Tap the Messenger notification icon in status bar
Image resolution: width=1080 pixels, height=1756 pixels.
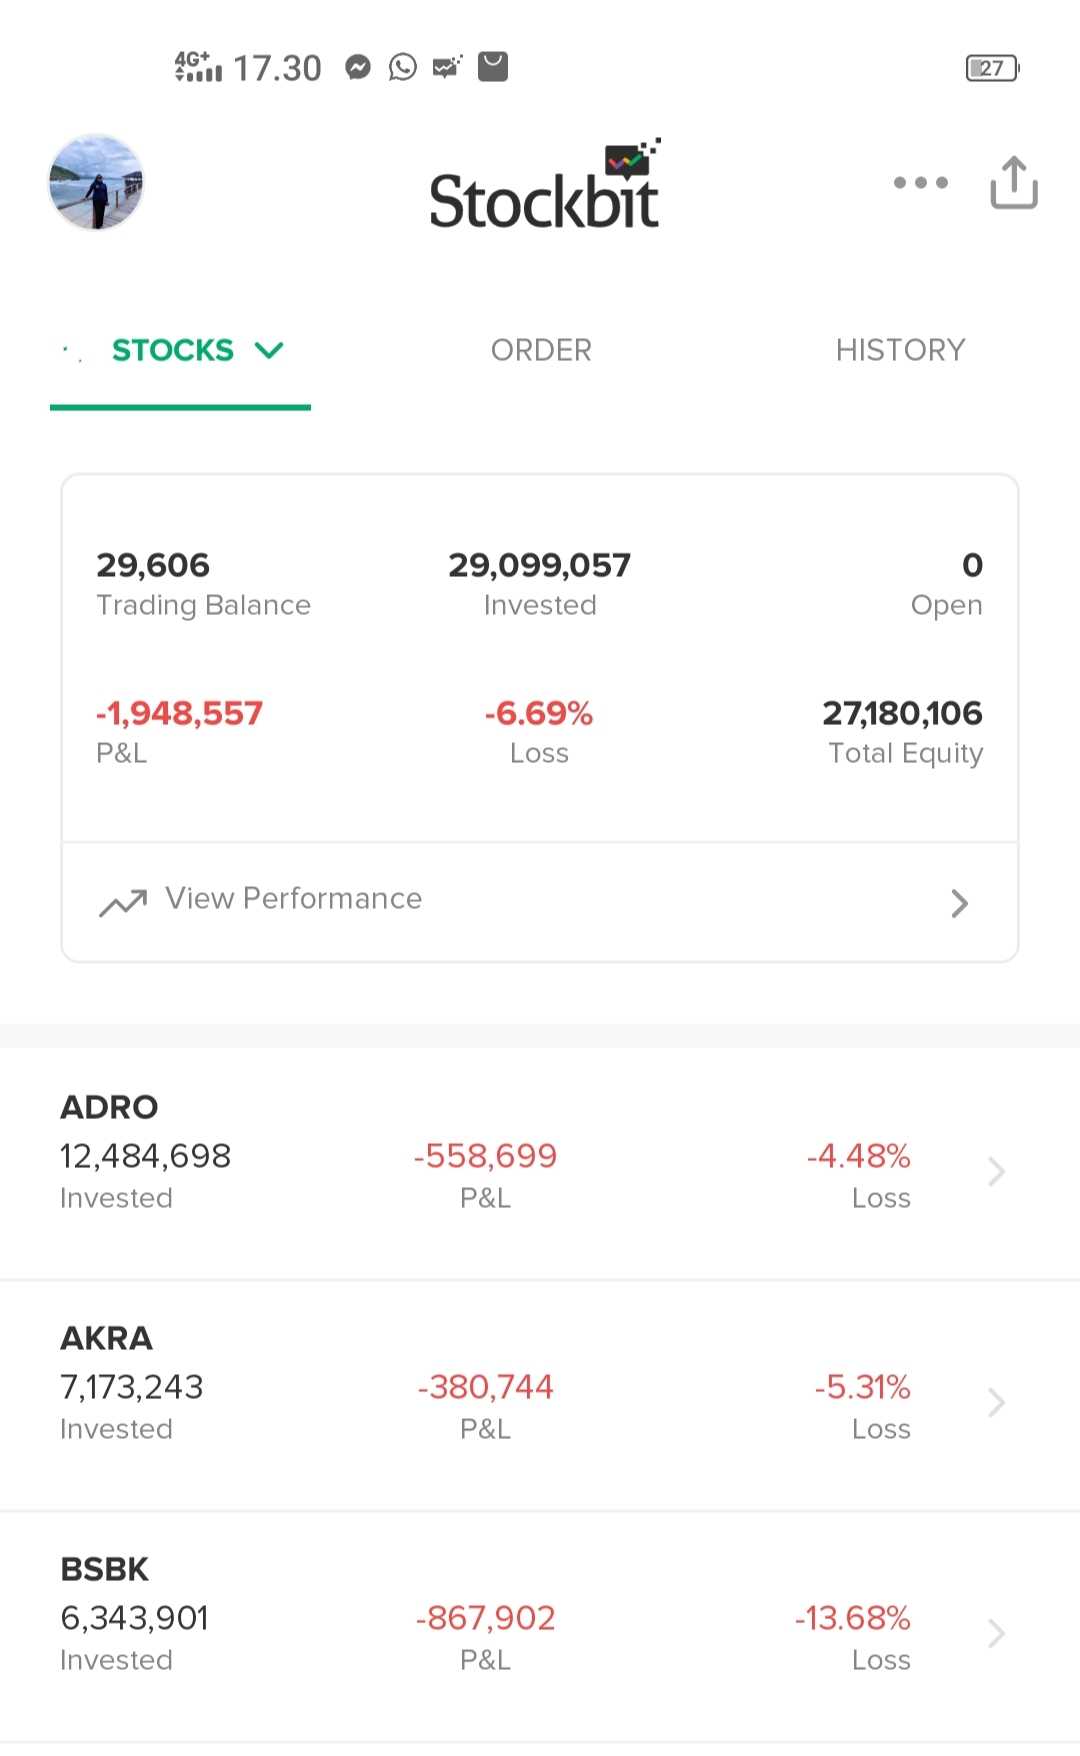(358, 67)
